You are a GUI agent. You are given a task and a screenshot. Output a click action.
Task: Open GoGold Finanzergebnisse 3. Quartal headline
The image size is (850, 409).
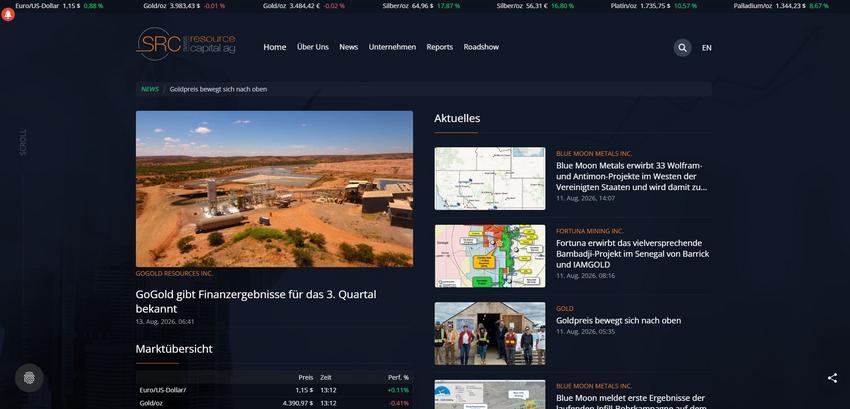point(256,302)
